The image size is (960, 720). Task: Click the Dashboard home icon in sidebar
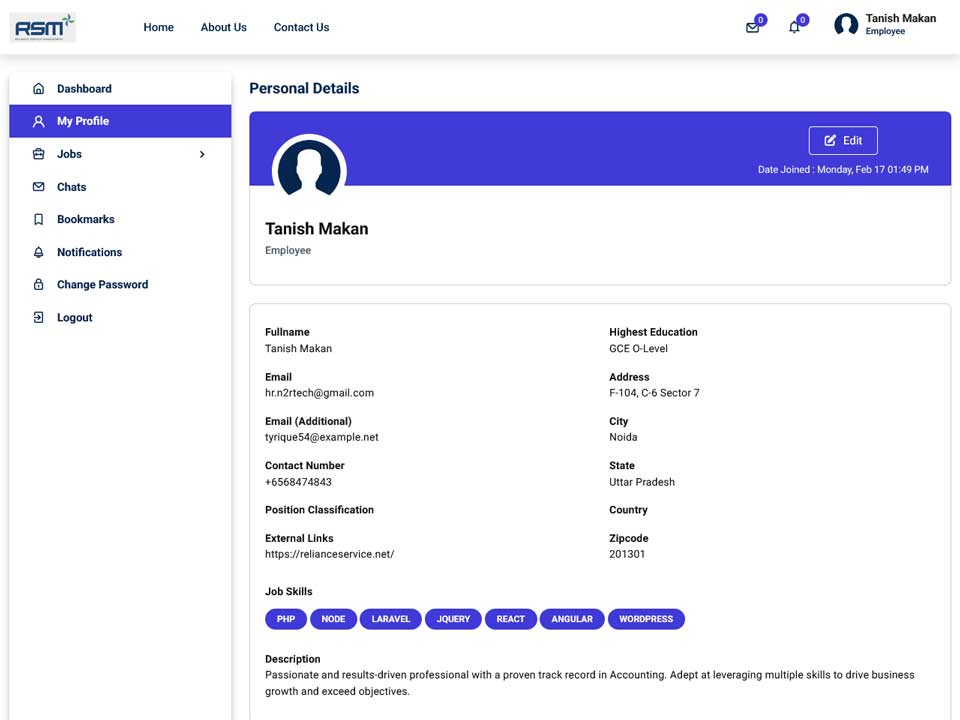(39, 89)
